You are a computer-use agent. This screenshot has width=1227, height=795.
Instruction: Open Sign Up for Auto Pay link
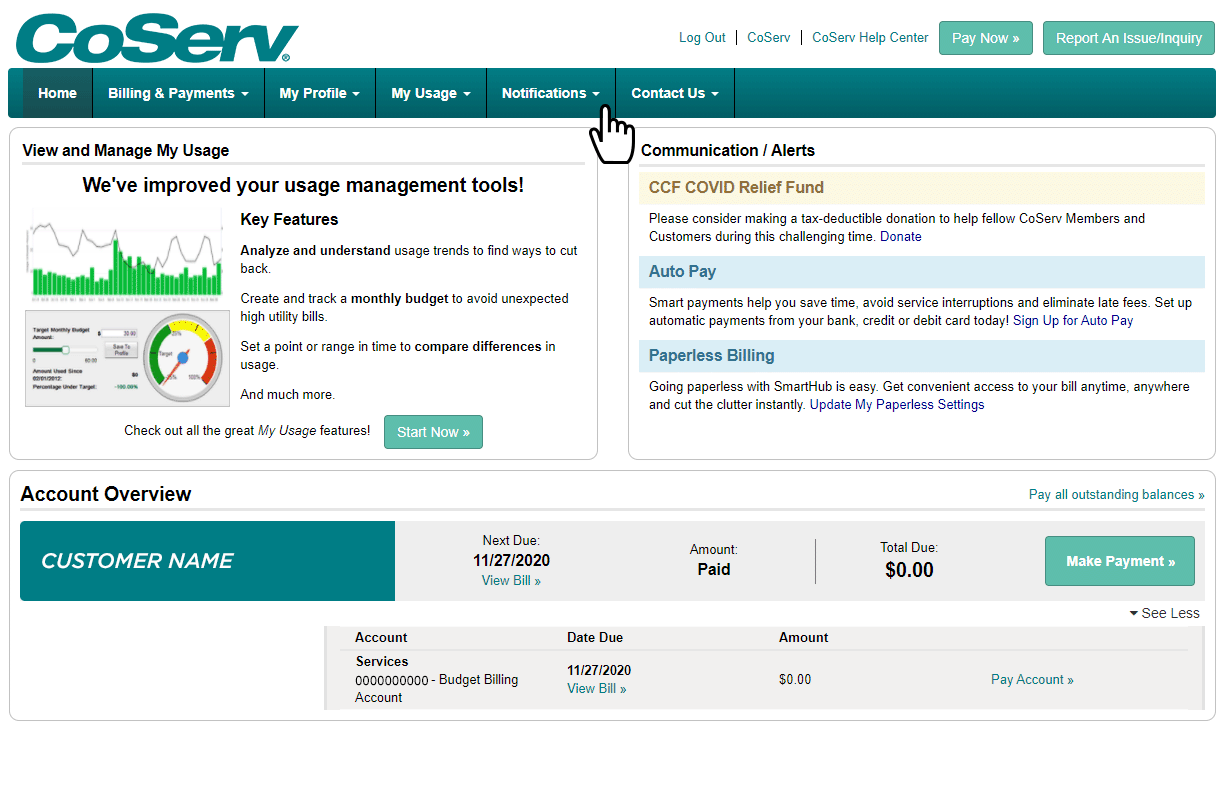[x=1073, y=321]
